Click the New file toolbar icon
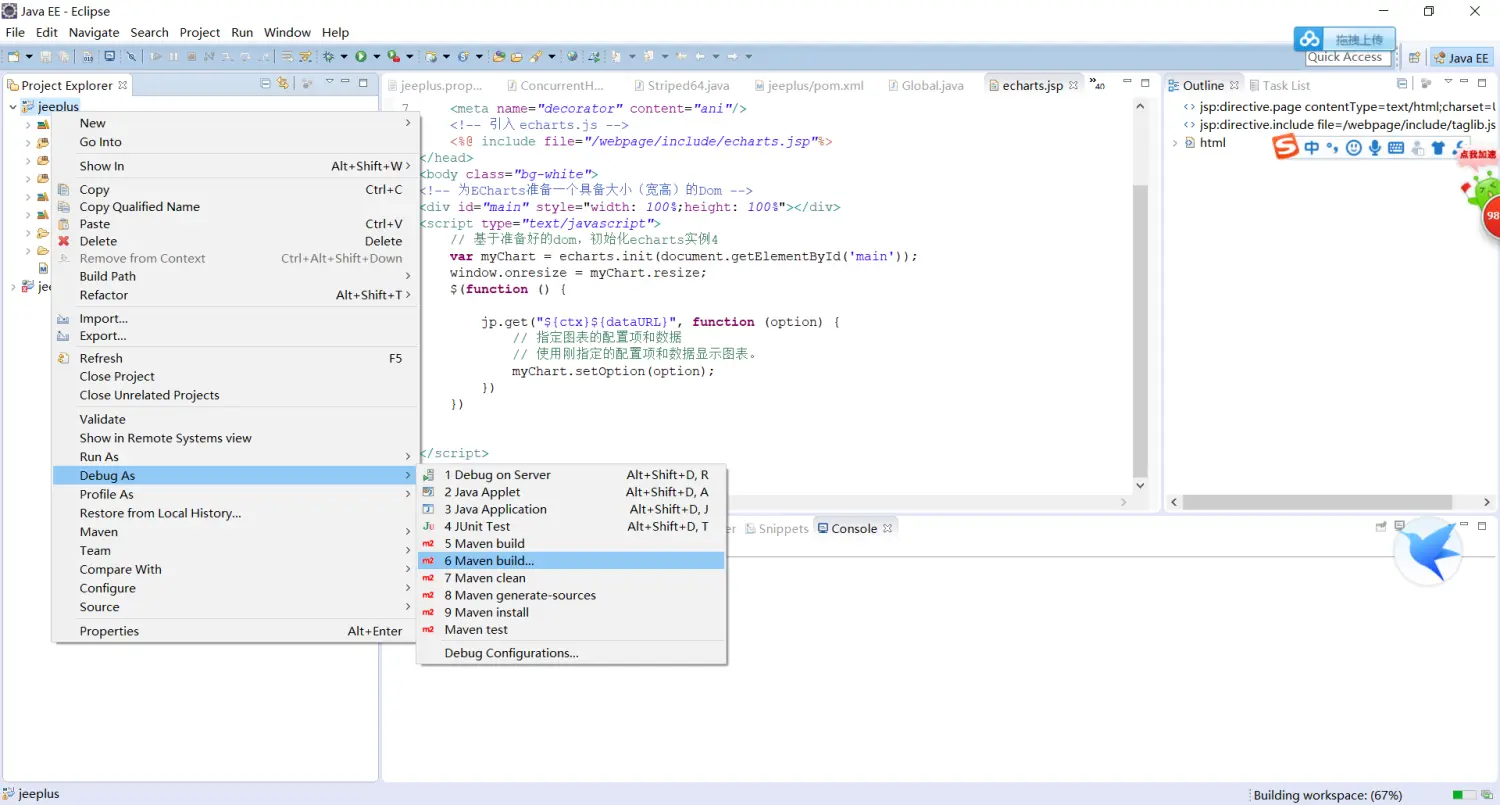 14,57
